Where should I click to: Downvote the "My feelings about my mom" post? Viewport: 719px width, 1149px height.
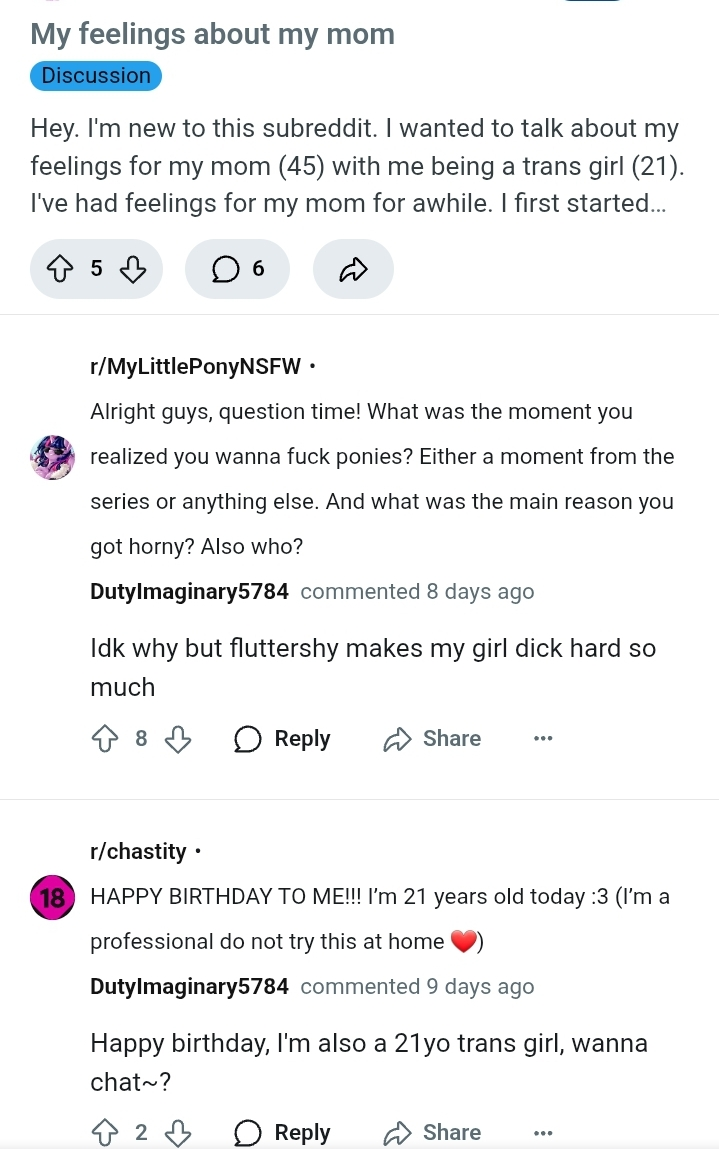[x=133, y=268]
